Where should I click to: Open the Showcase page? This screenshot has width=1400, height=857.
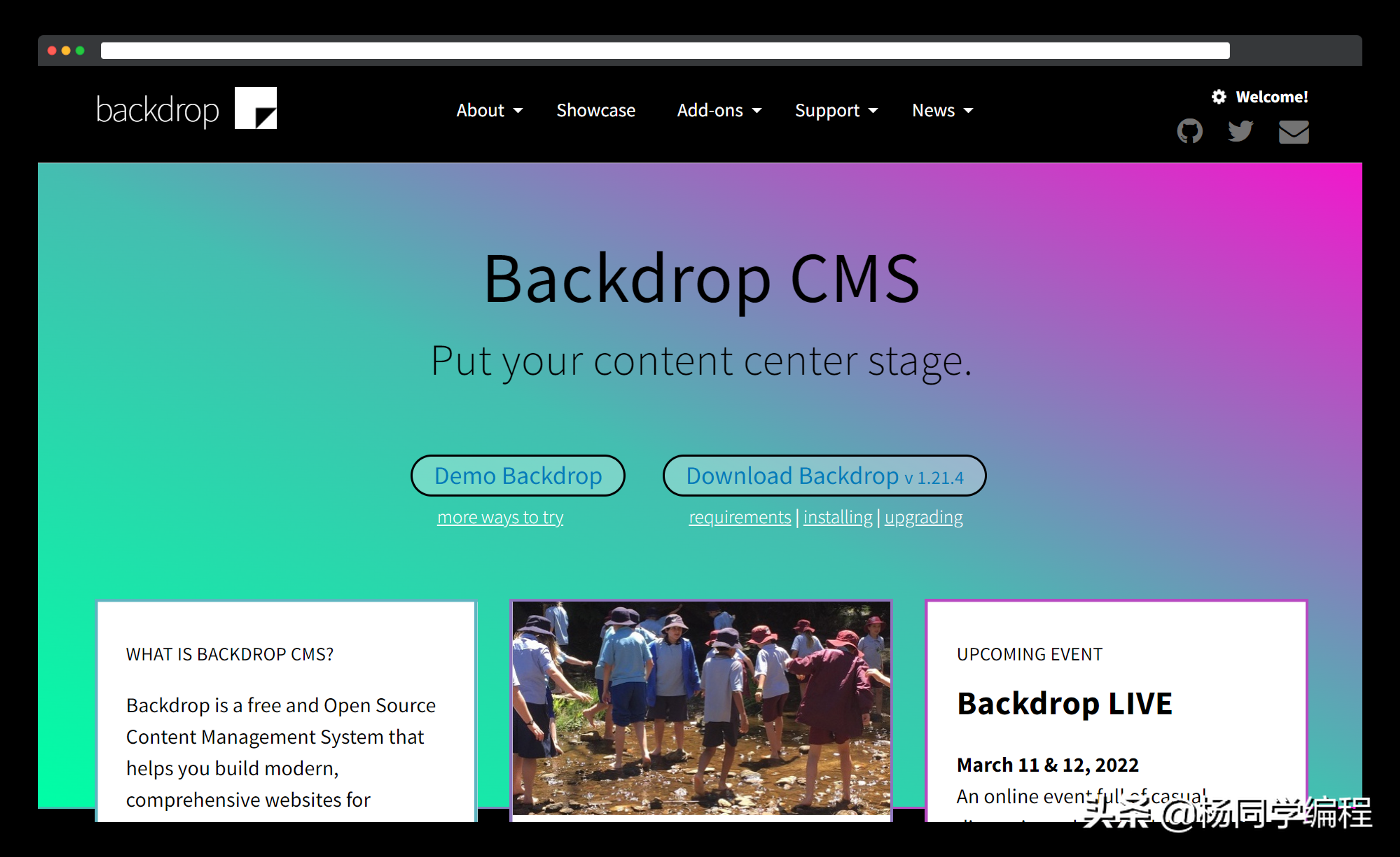596,110
